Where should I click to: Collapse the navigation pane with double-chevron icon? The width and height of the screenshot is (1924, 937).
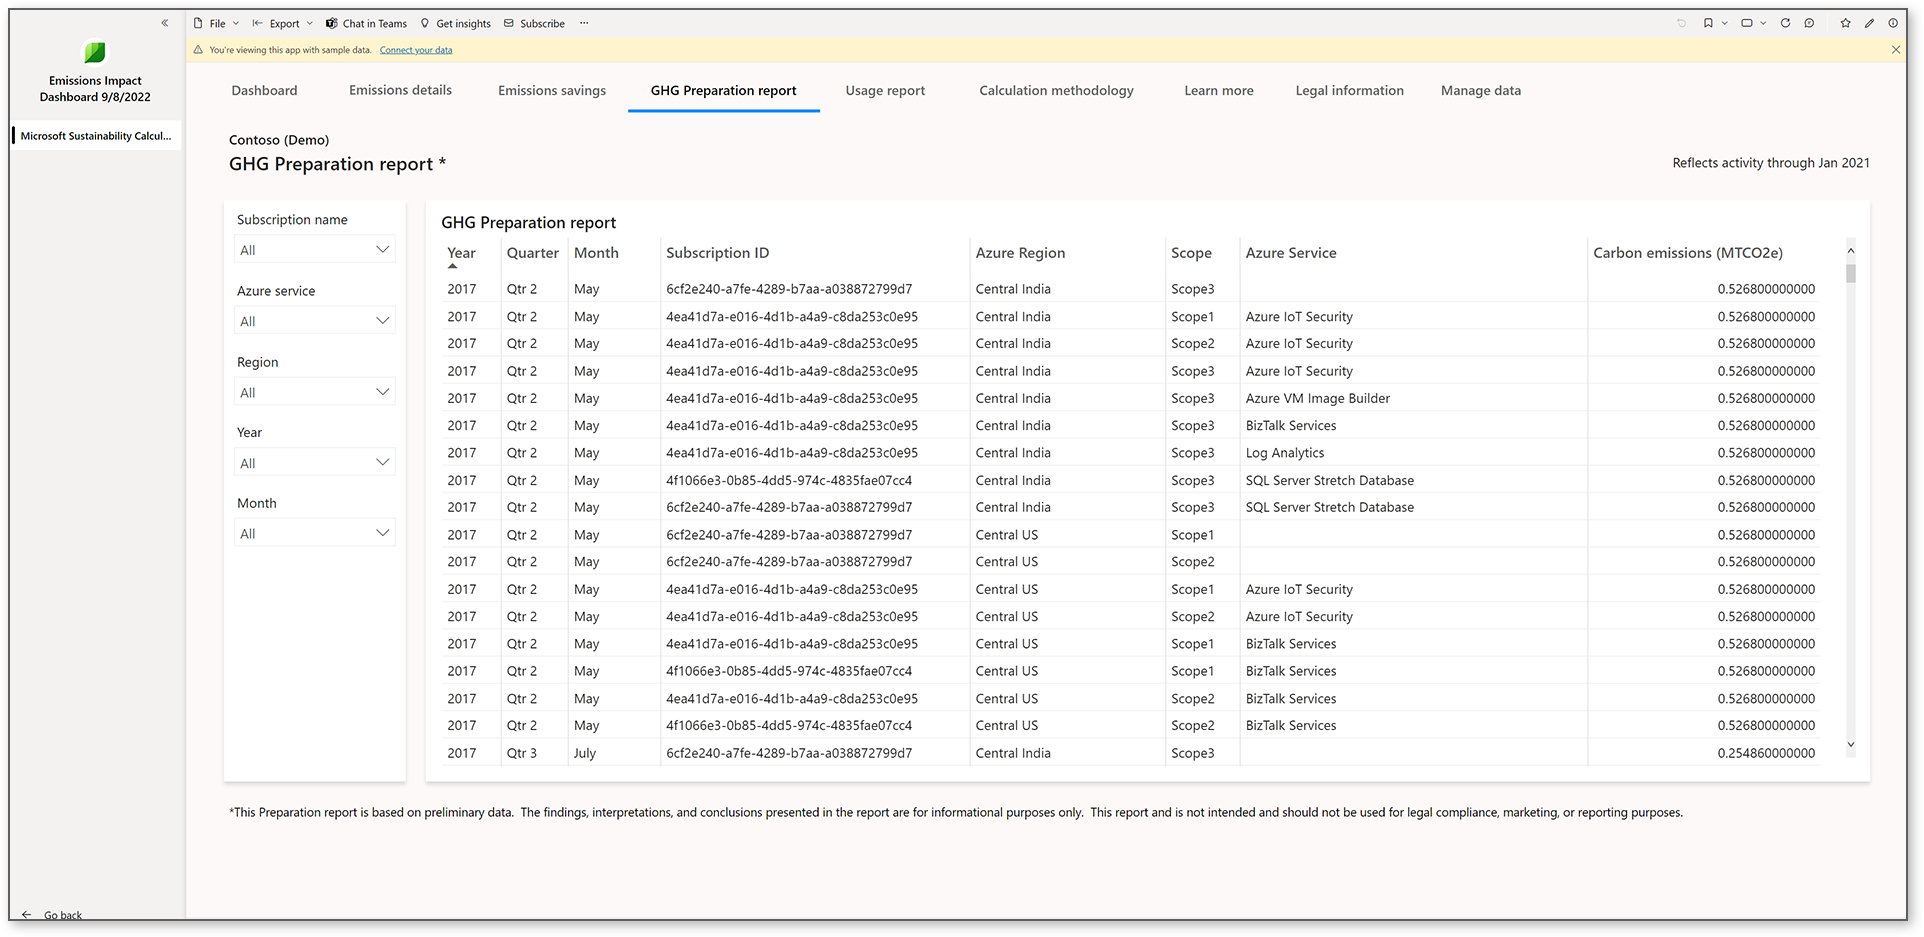(x=165, y=23)
